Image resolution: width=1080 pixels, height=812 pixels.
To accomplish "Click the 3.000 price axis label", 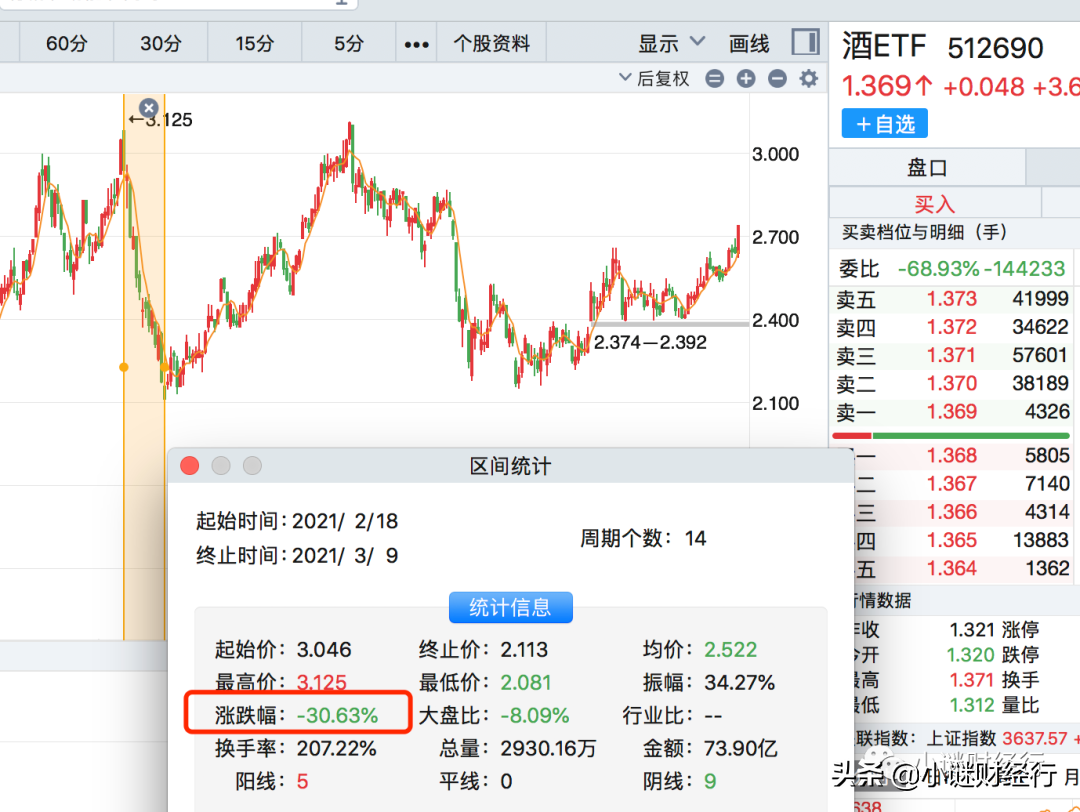I will [x=776, y=154].
